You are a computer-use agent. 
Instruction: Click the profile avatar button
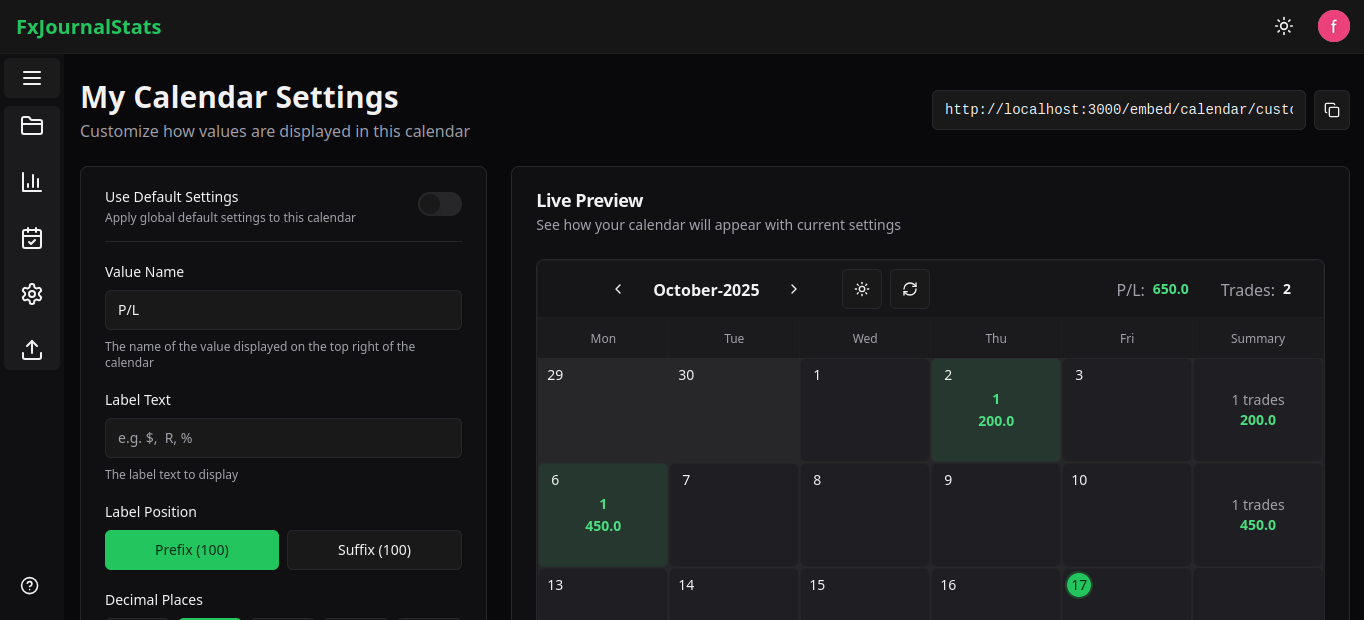[1333, 26]
